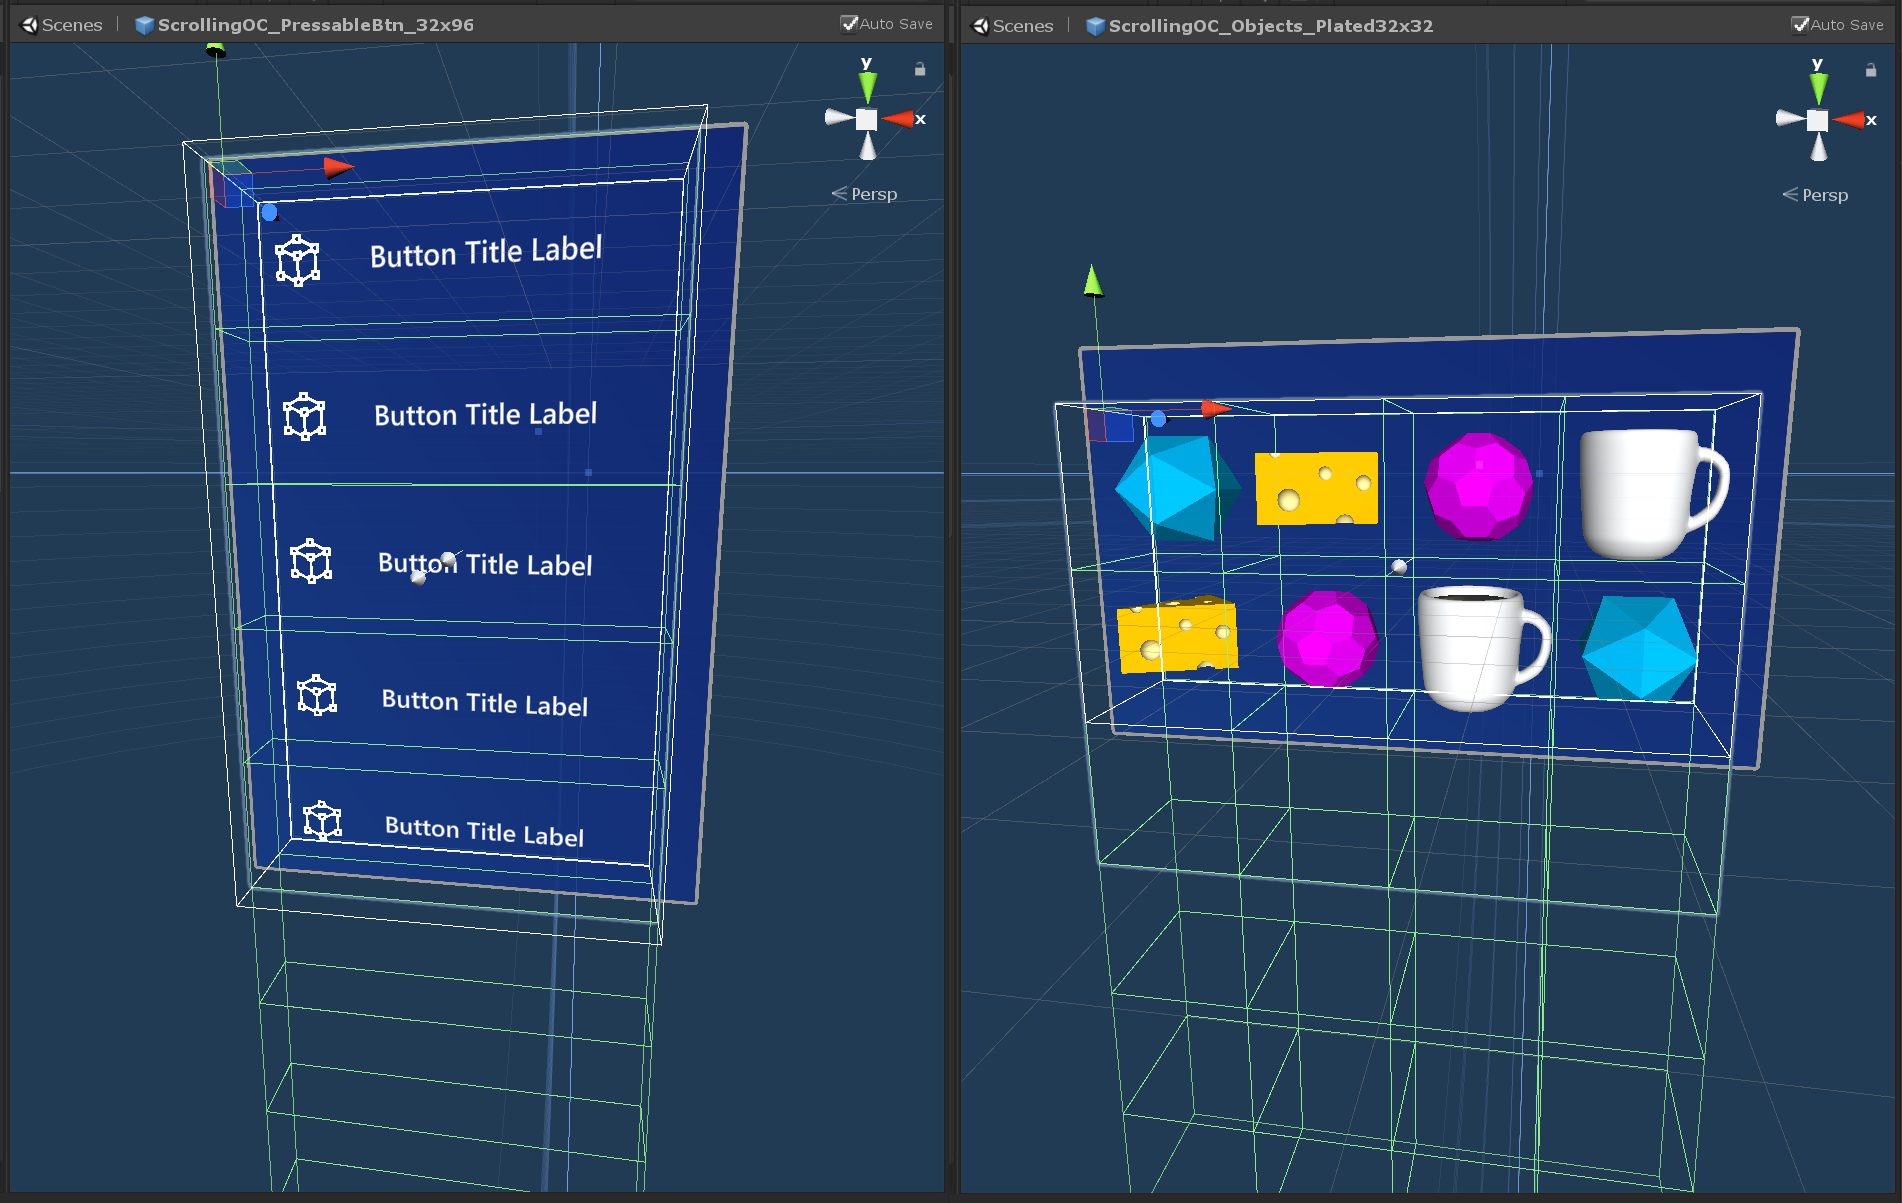This screenshot has width=1902, height=1203.
Task: Click the center cube of the left scene gizmo
Action: point(864,120)
